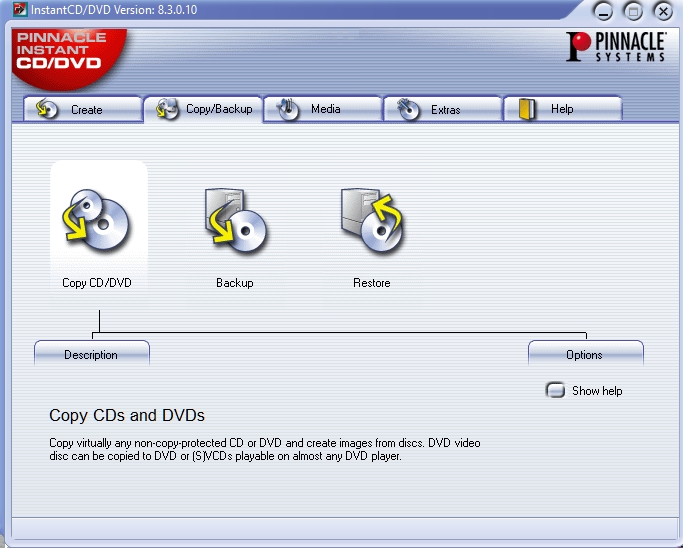The image size is (683, 548).
Task: Click the disc icon on the Create tab
Action: point(47,108)
